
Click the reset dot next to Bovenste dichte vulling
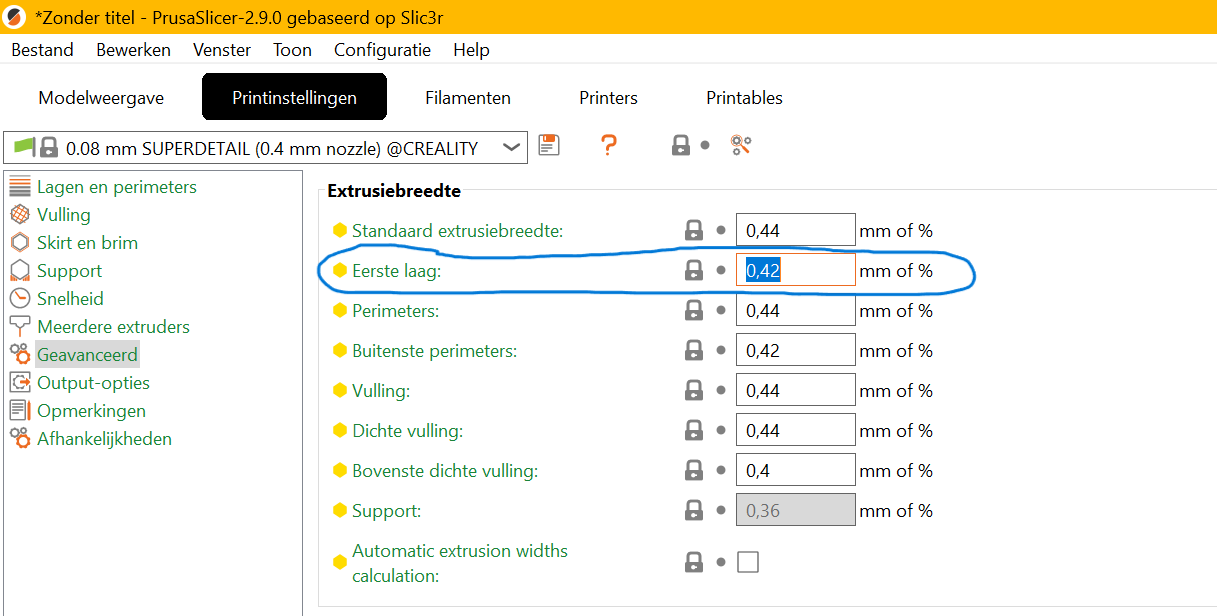pyautogui.click(x=721, y=470)
